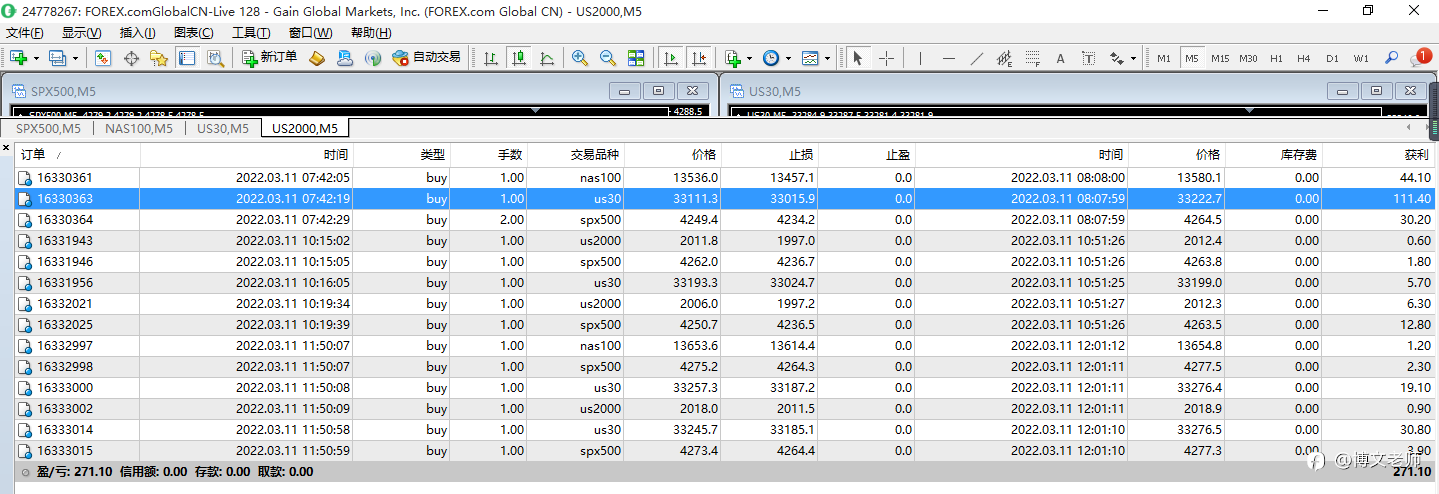Expand the chart templates dropdown arrow
Screen dimensions: 1439x494
point(827,58)
